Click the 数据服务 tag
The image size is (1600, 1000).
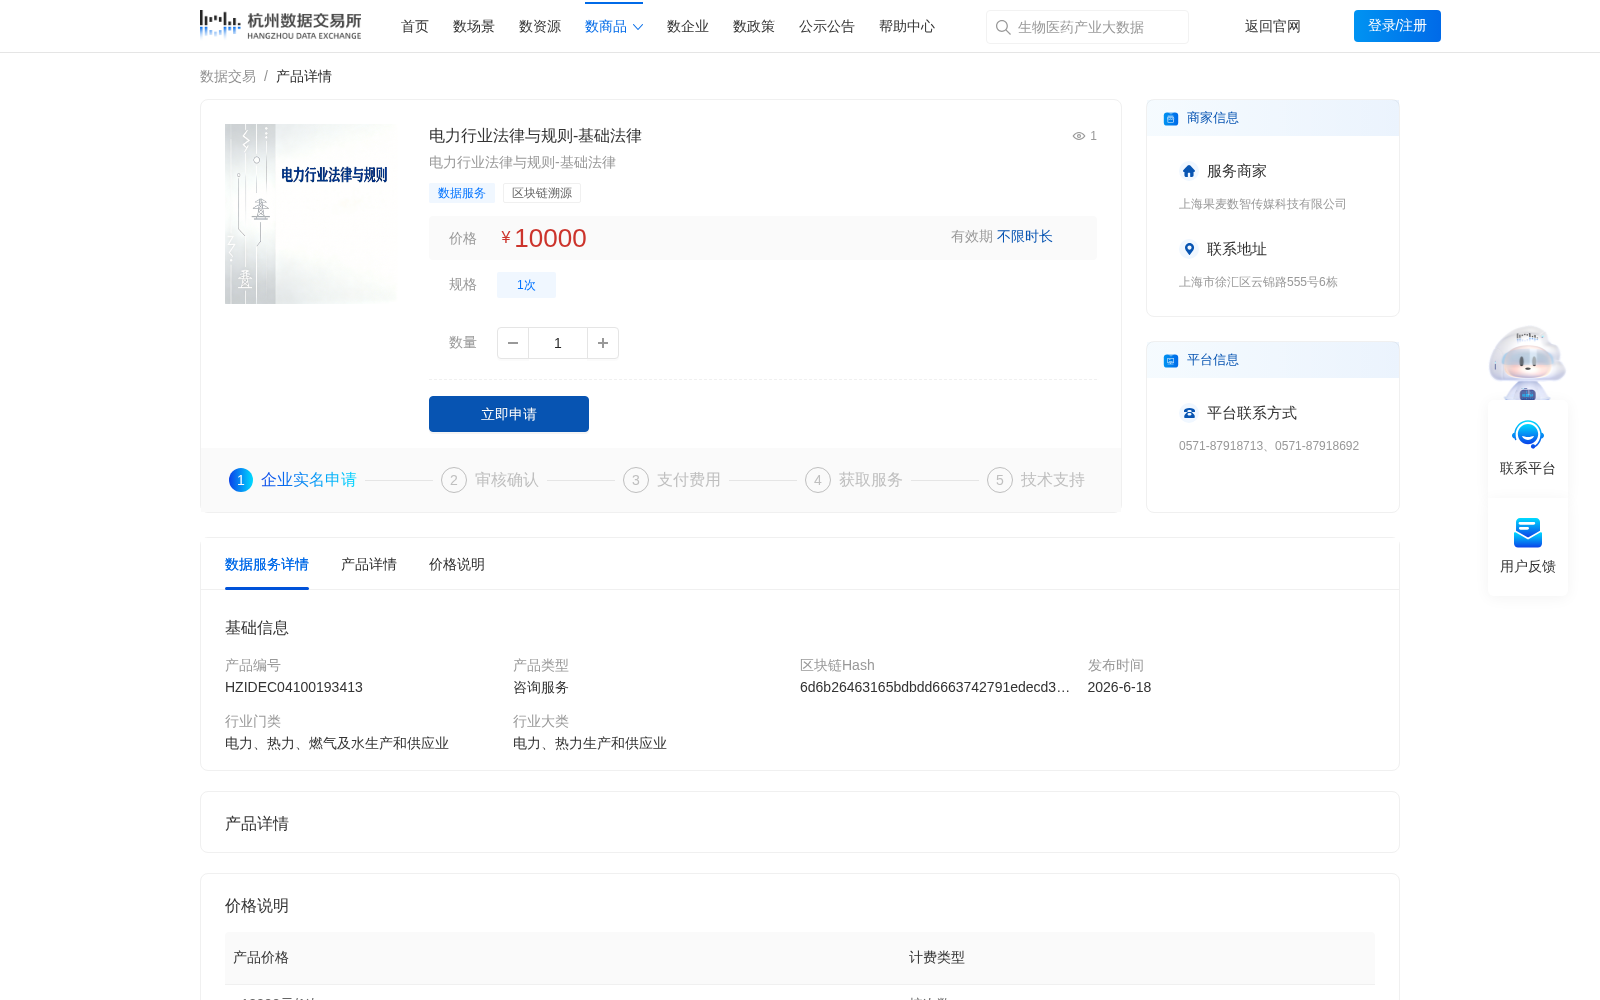tap(462, 193)
